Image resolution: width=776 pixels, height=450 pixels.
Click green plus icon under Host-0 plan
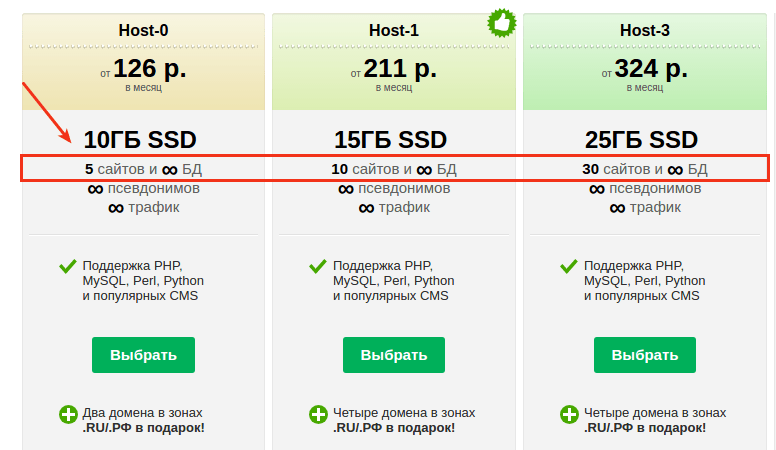[x=68, y=414]
